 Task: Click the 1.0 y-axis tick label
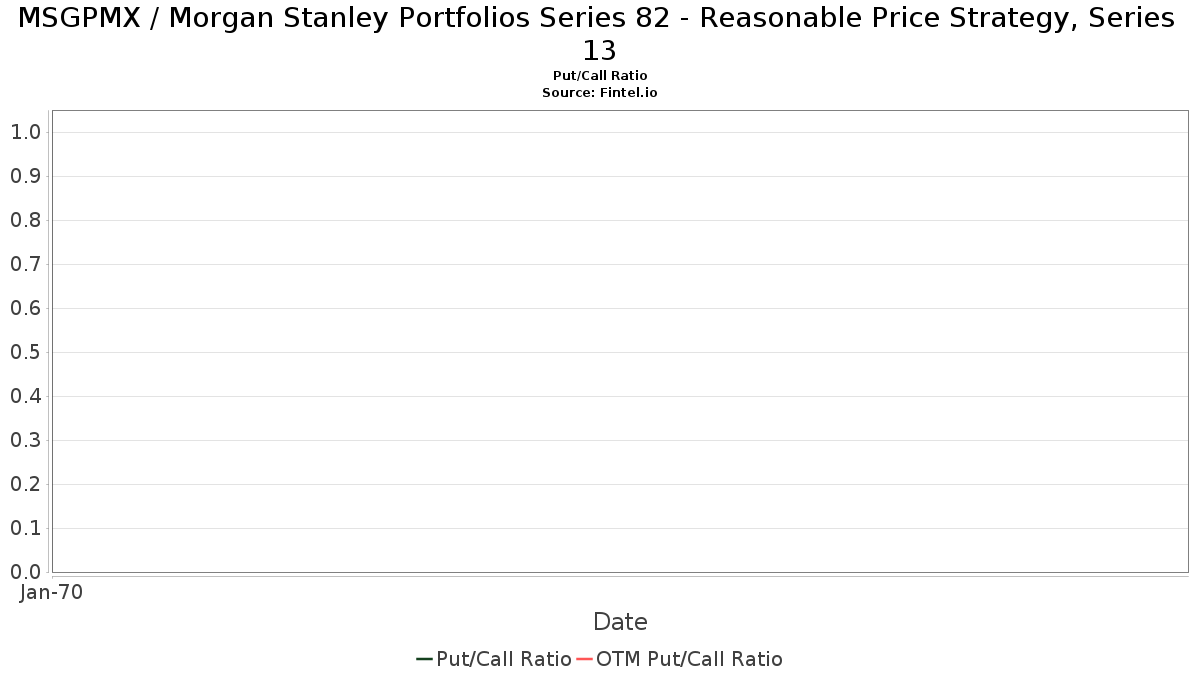click(25, 132)
